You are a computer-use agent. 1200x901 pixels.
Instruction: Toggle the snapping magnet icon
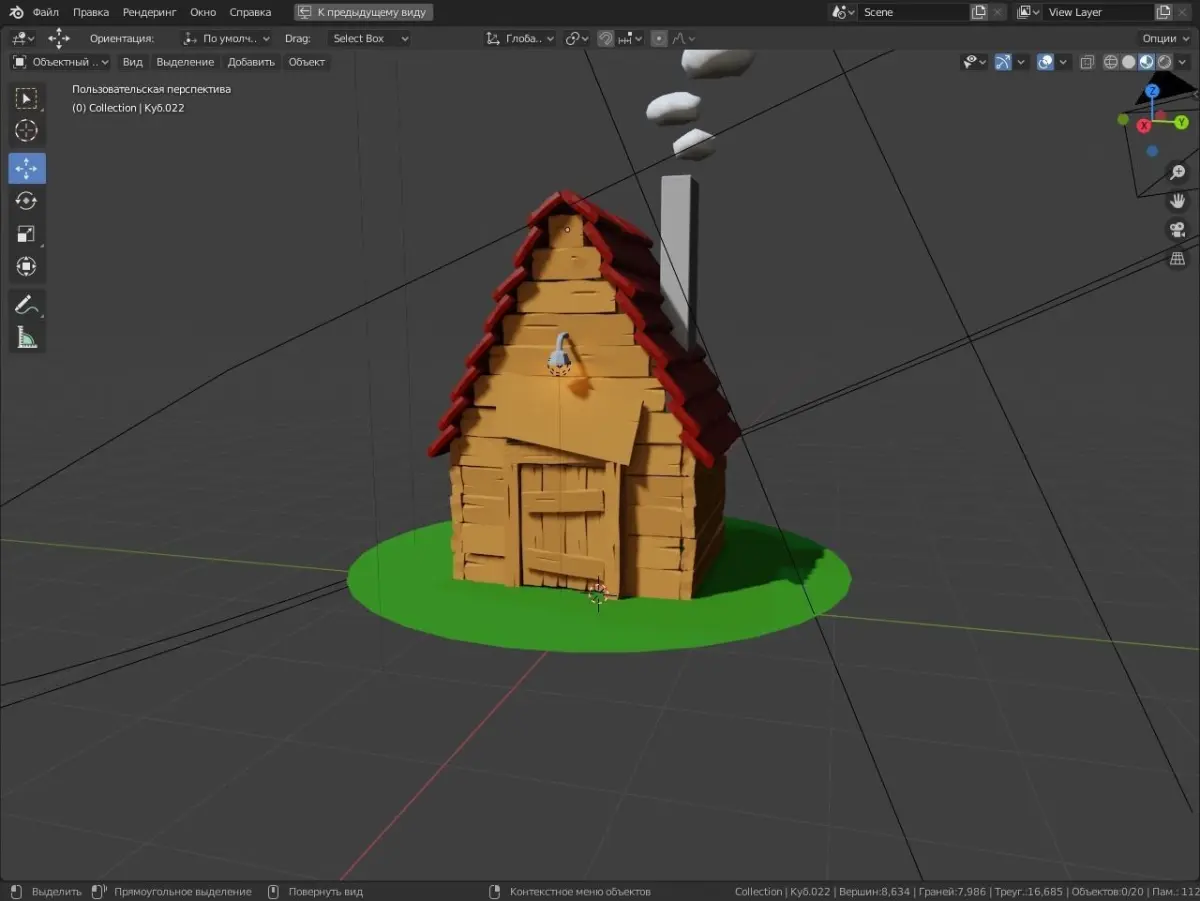[x=606, y=38]
